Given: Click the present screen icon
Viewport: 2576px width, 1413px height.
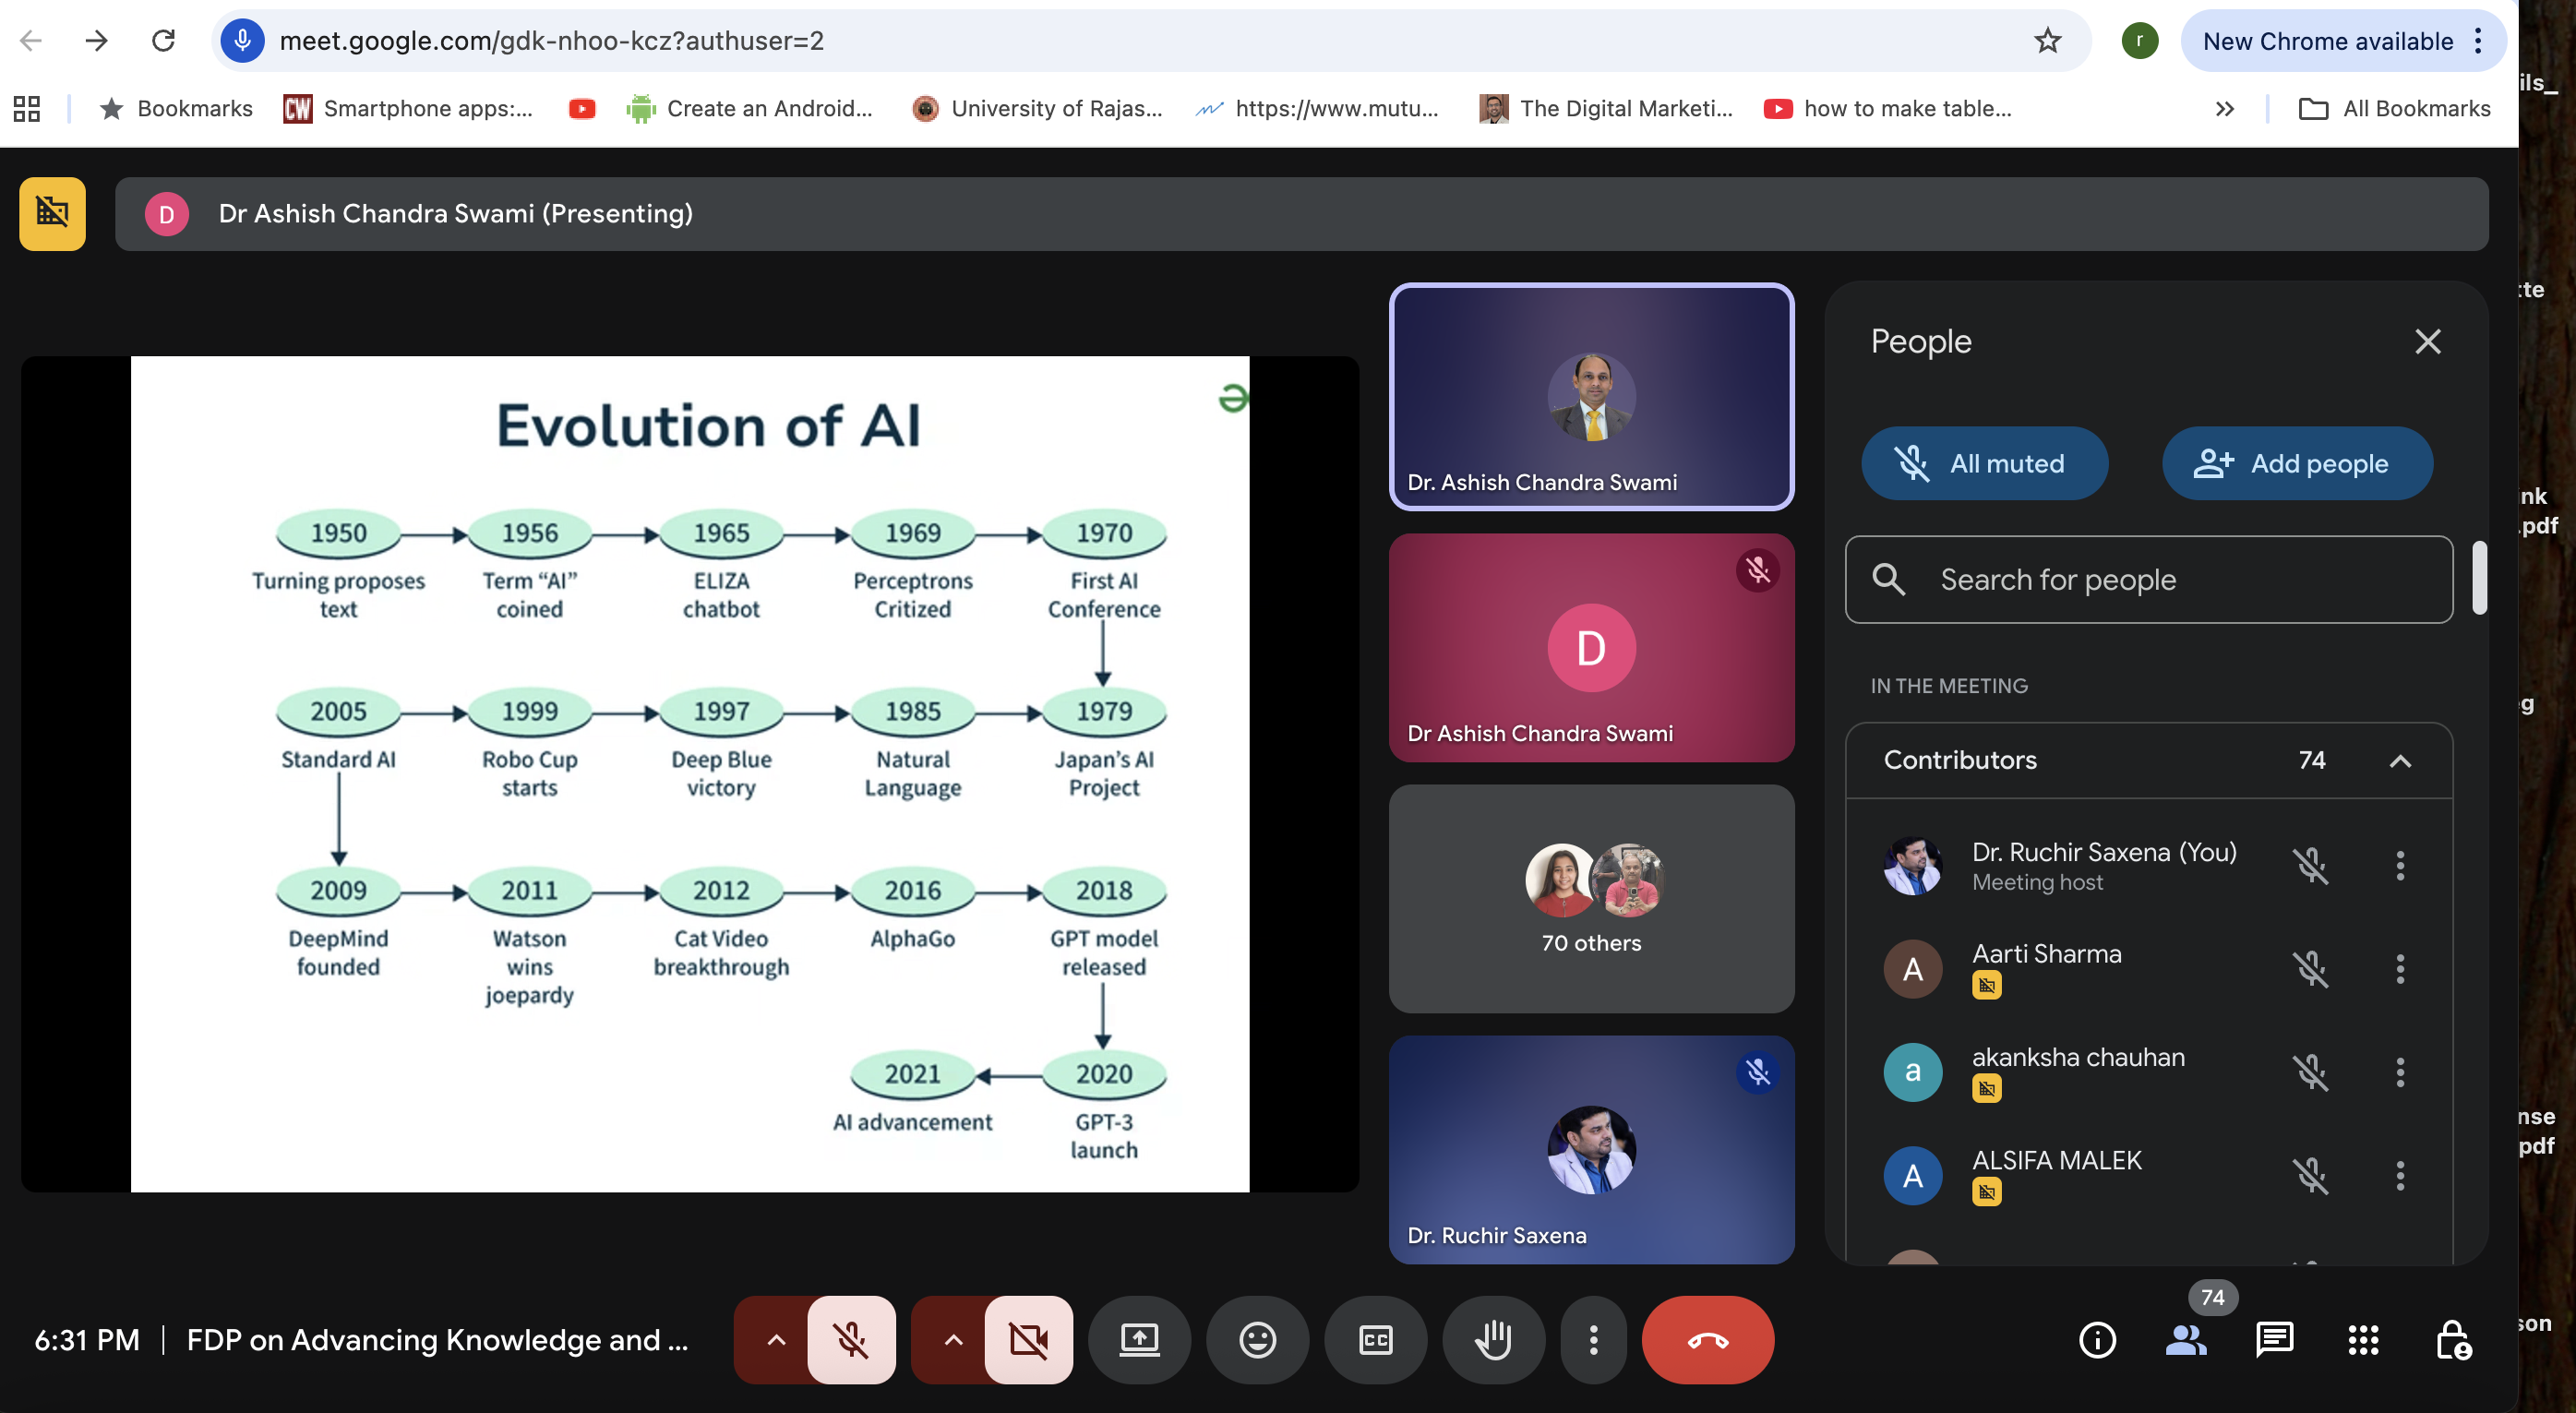Looking at the screenshot, I should (1139, 1340).
